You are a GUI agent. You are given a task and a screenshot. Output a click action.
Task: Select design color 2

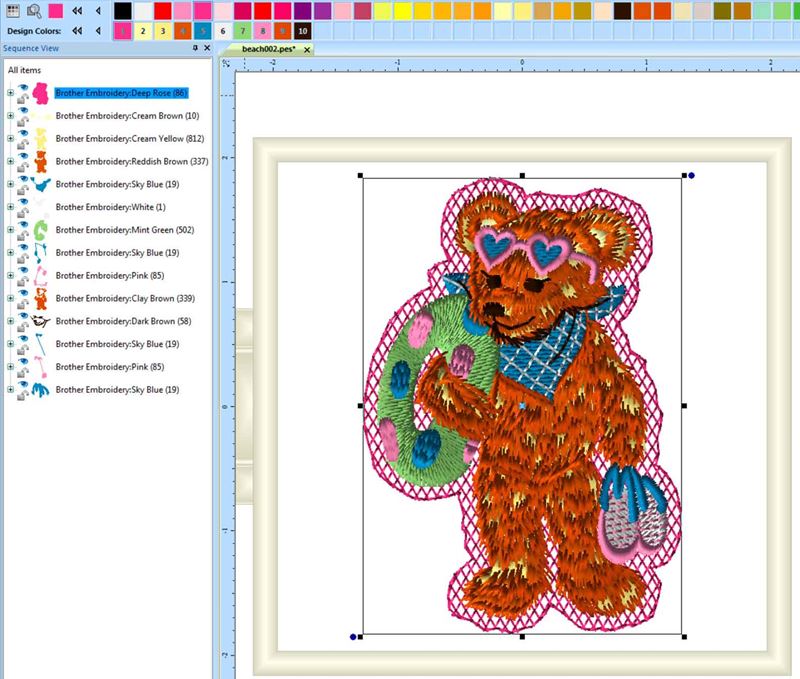point(143,31)
